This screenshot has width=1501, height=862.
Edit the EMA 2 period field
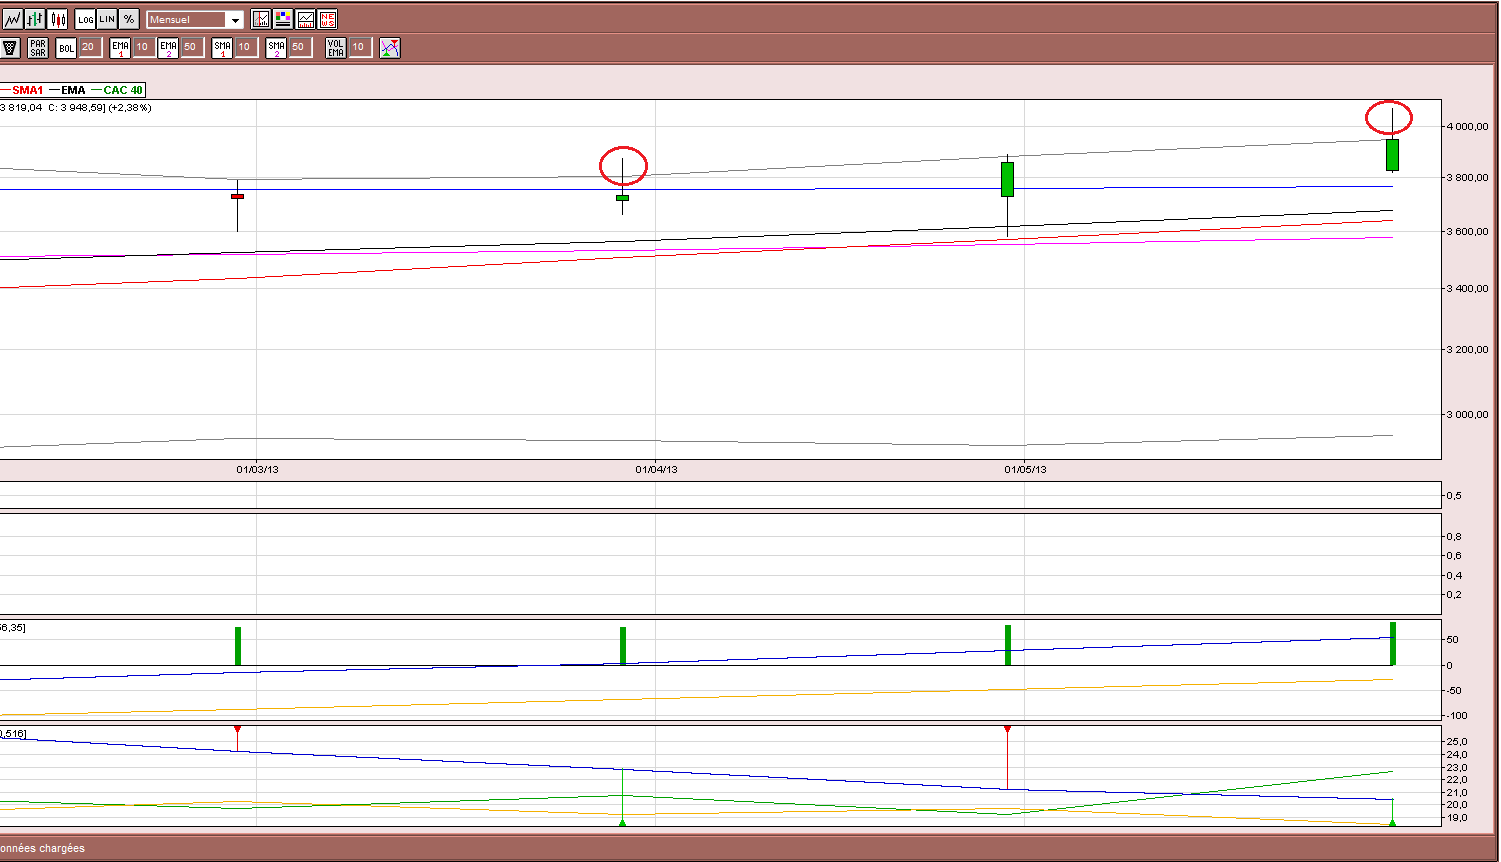click(x=191, y=47)
